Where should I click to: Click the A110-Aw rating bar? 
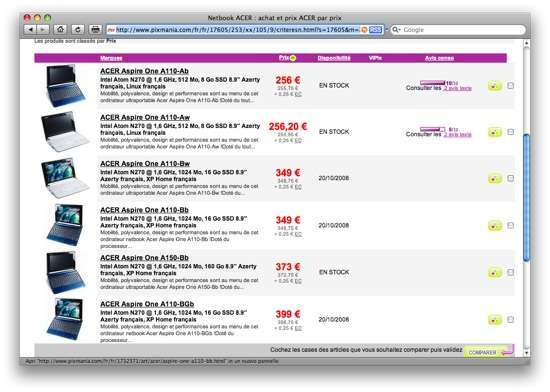point(432,129)
